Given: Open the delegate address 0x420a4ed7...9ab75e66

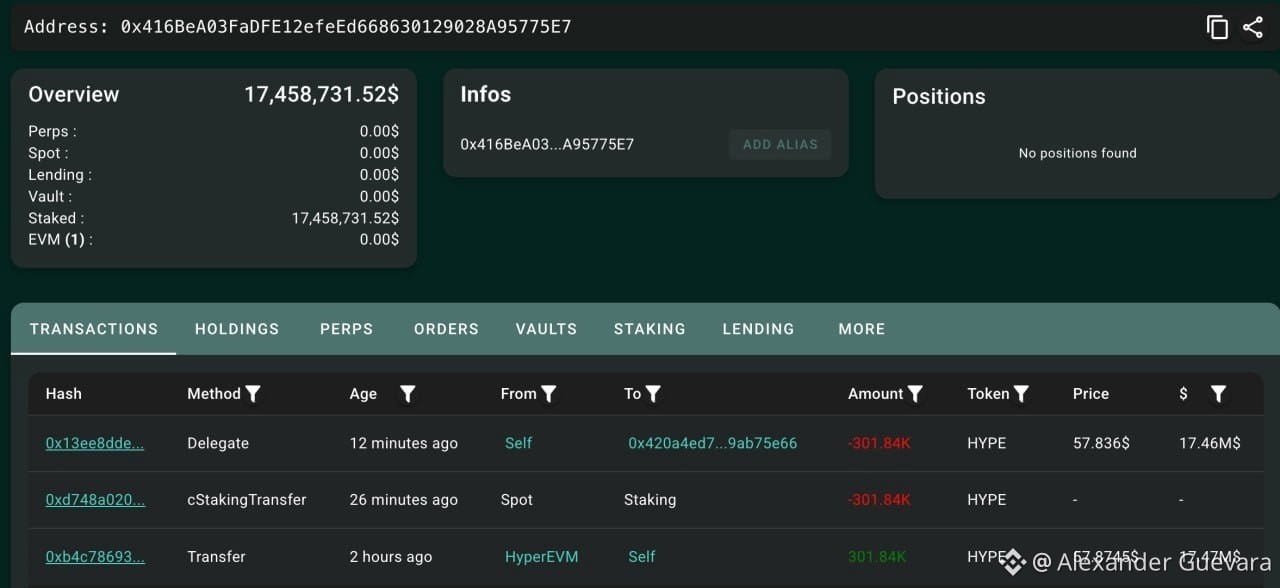Looking at the screenshot, I should pyautogui.click(x=713, y=443).
